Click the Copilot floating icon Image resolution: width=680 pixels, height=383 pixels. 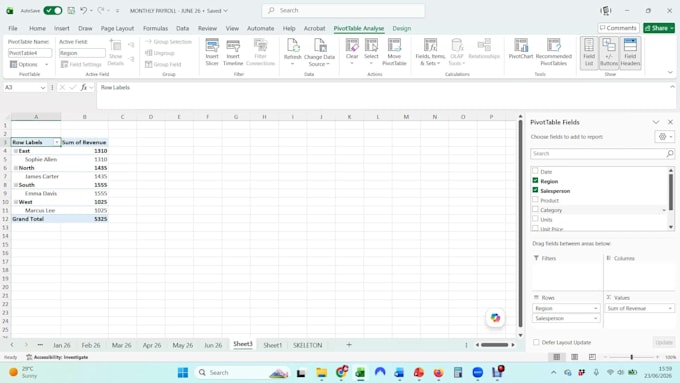[495, 318]
